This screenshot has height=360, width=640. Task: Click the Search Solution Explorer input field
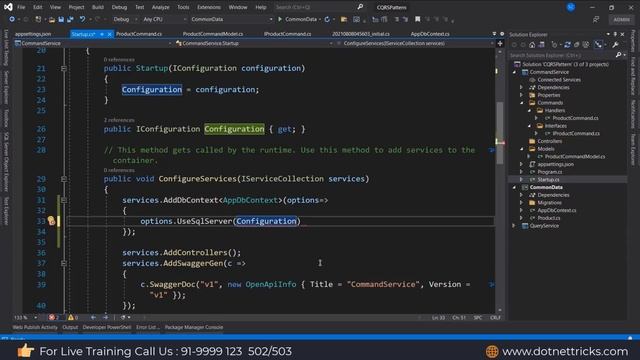pyautogui.click(x=561, y=55)
